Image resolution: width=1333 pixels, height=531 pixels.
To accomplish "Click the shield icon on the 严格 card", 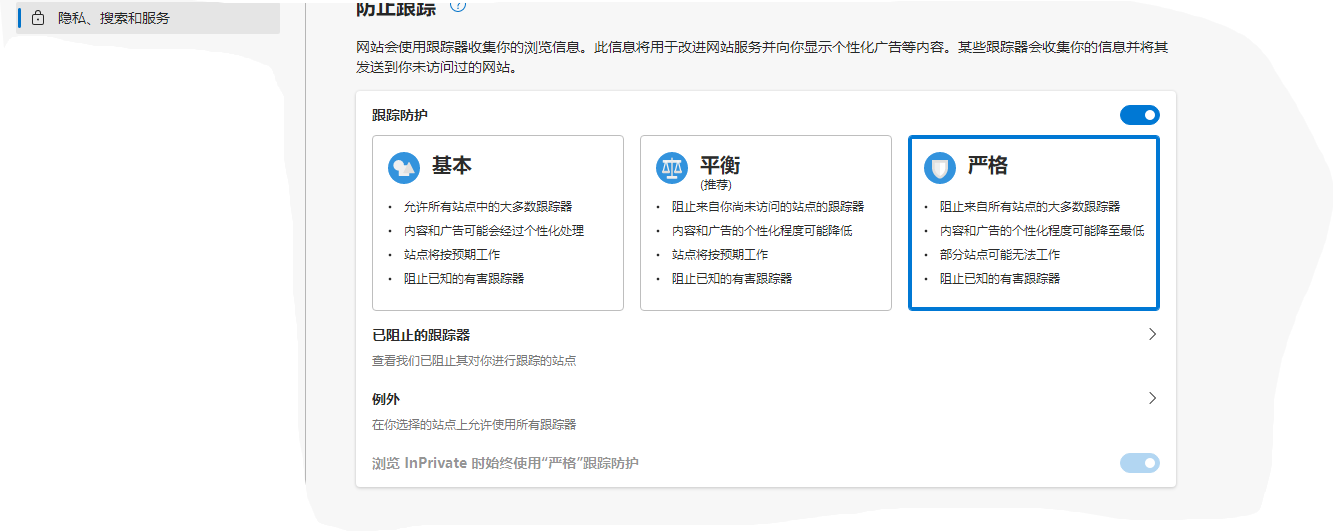I will pyautogui.click(x=940, y=167).
